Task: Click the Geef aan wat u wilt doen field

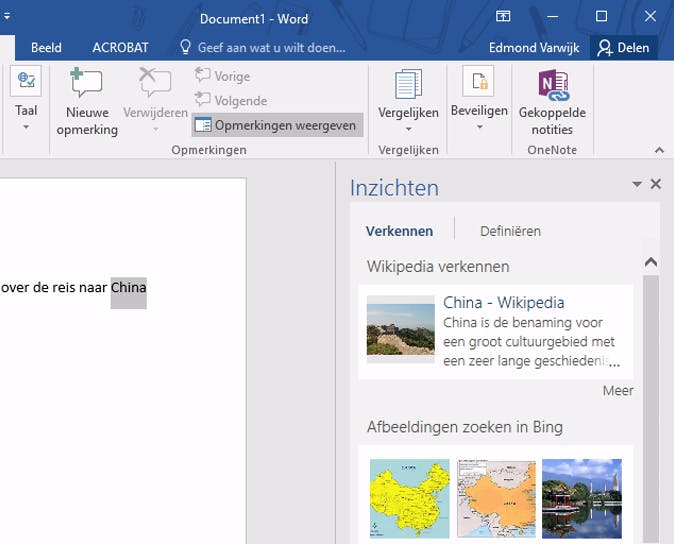Action: tap(272, 48)
